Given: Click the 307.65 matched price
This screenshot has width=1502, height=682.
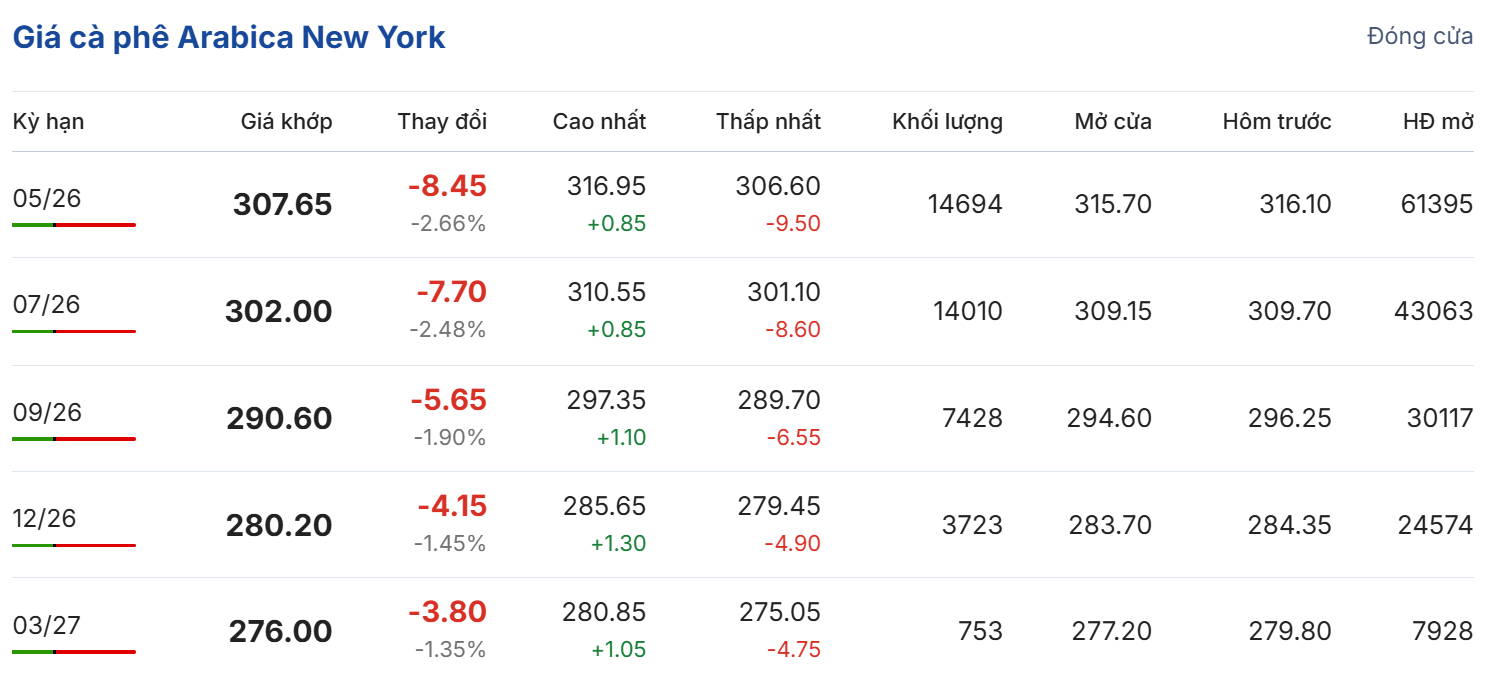Looking at the screenshot, I should [282, 205].
